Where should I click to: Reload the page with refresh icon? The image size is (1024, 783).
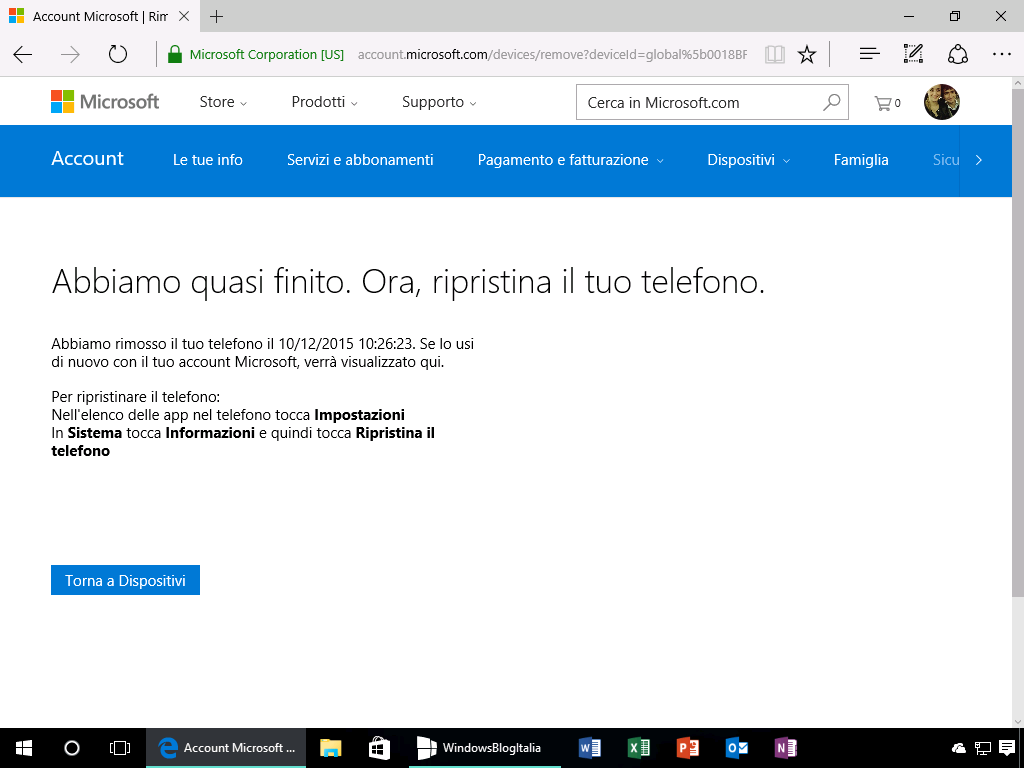pyautogui.click(x=118, y=54)
